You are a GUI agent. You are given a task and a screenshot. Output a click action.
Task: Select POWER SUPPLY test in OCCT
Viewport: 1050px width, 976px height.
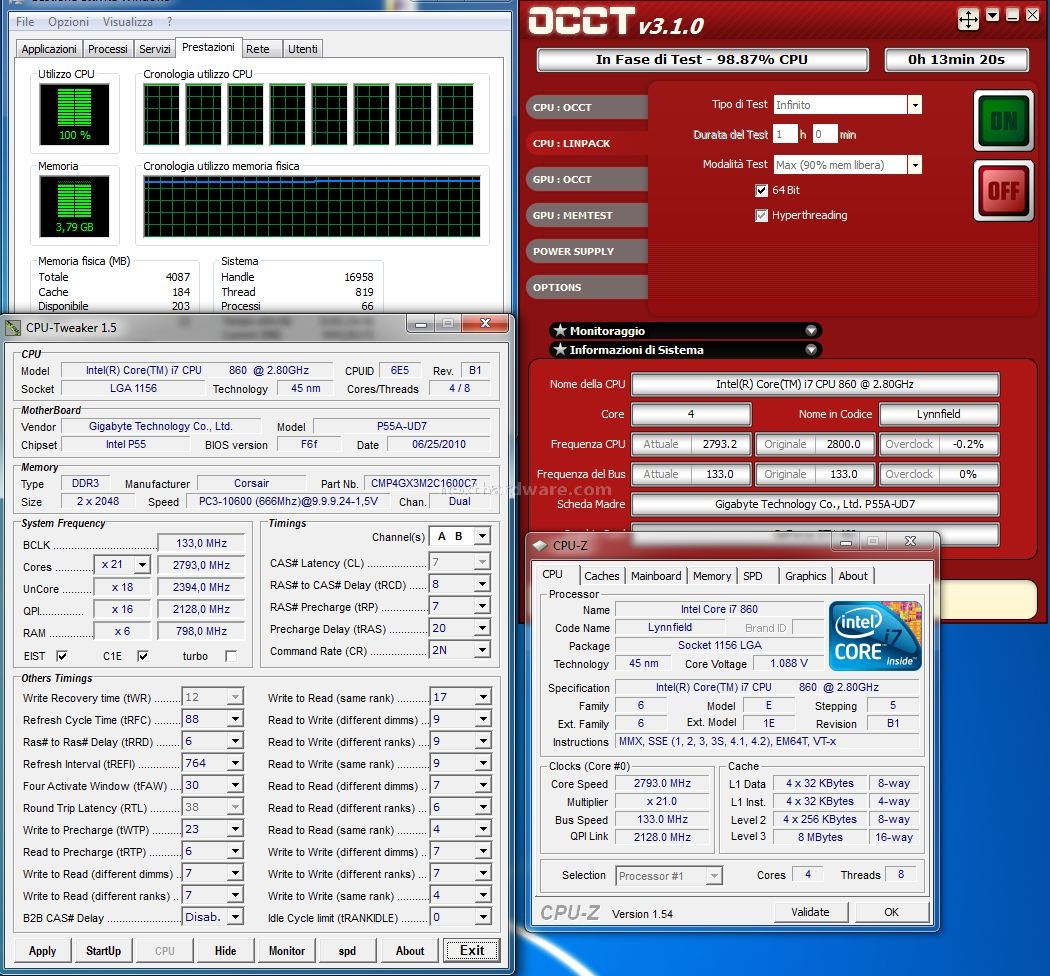point(587,251)
